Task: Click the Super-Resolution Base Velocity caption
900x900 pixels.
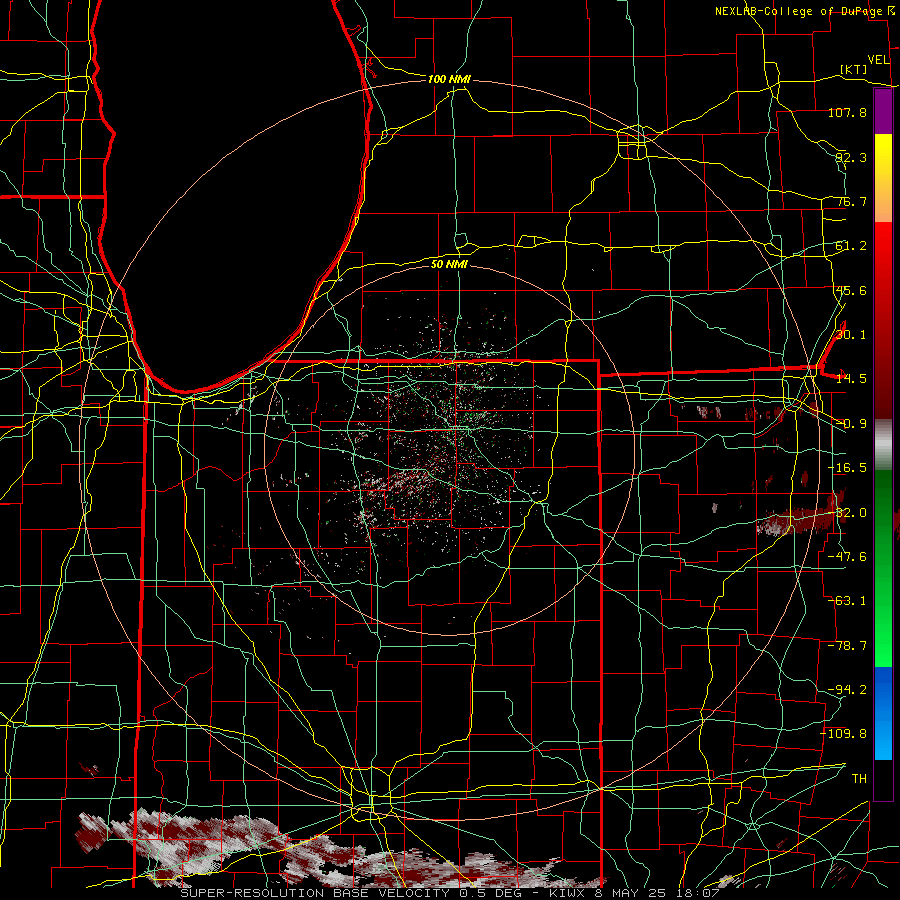Action: pyautogui.click(x=449, y=893)
